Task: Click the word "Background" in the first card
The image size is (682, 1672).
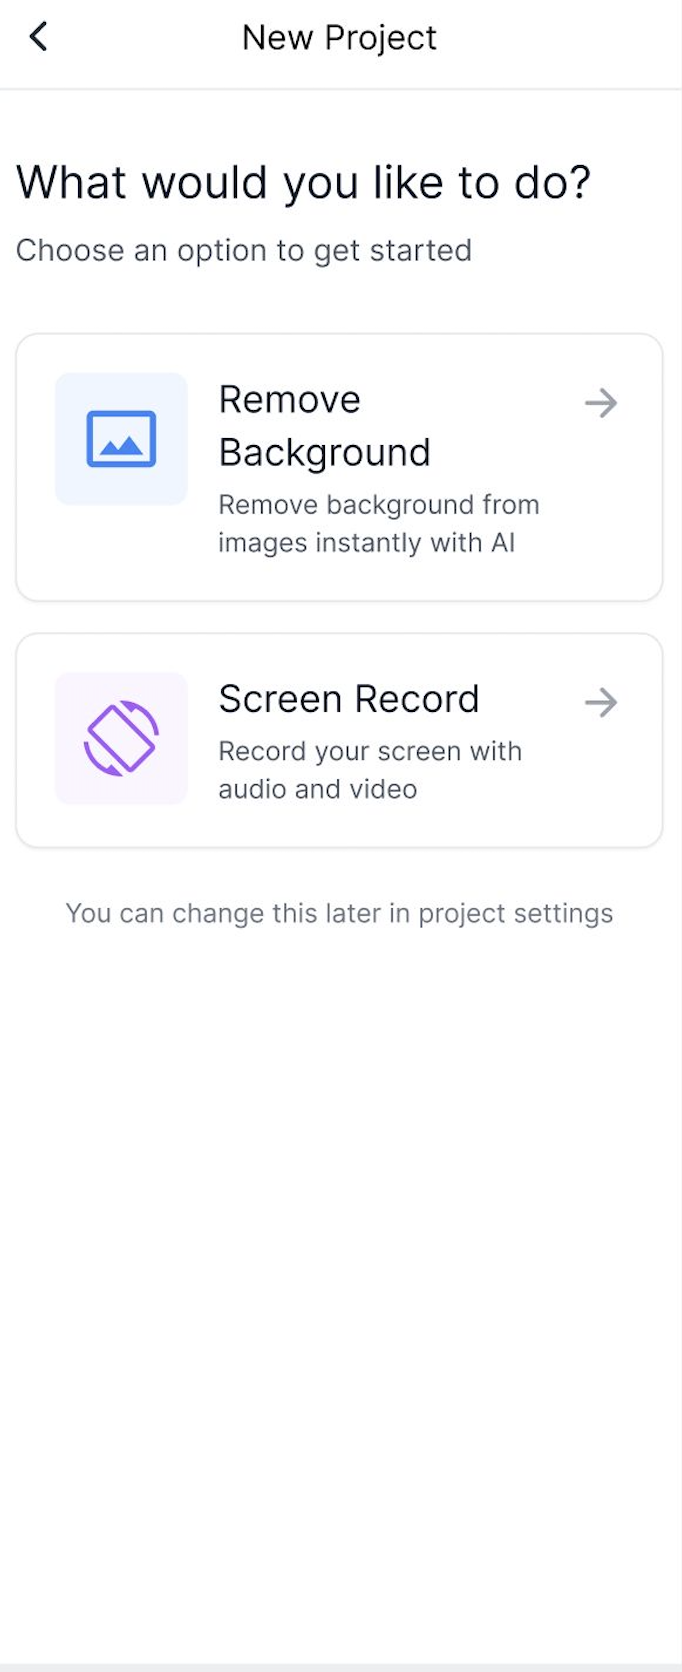Action: click(325, 453)
